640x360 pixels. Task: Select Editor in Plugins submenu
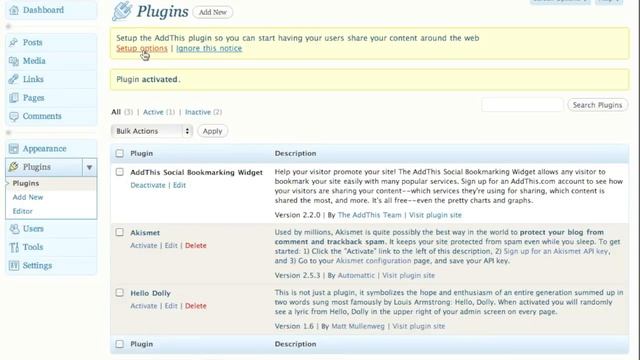point(22,211)
